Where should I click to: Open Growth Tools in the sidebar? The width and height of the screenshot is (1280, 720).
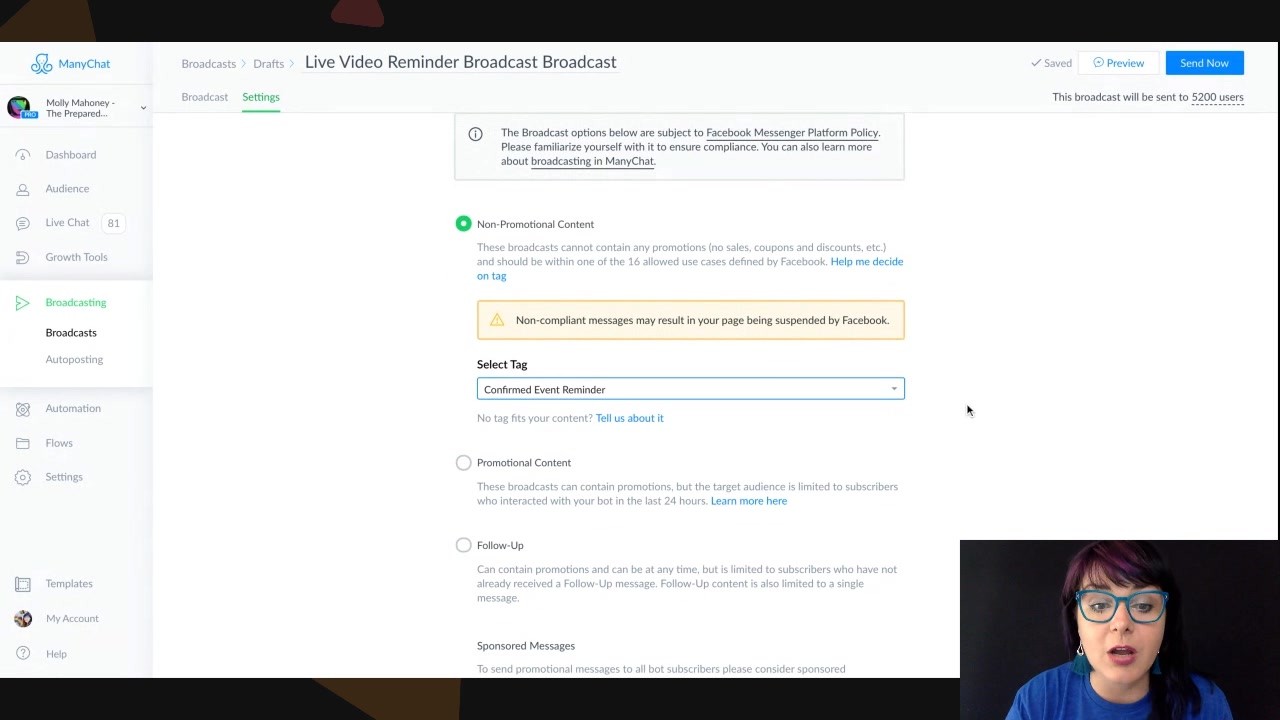[76, 257]
